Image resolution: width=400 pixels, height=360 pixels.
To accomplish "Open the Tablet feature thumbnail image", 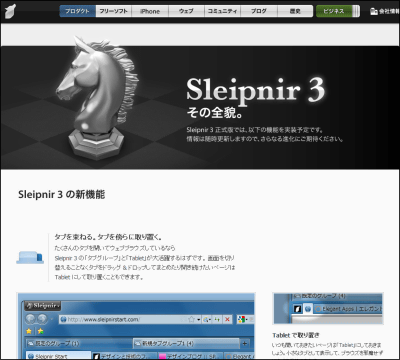I will coord(328,308).
